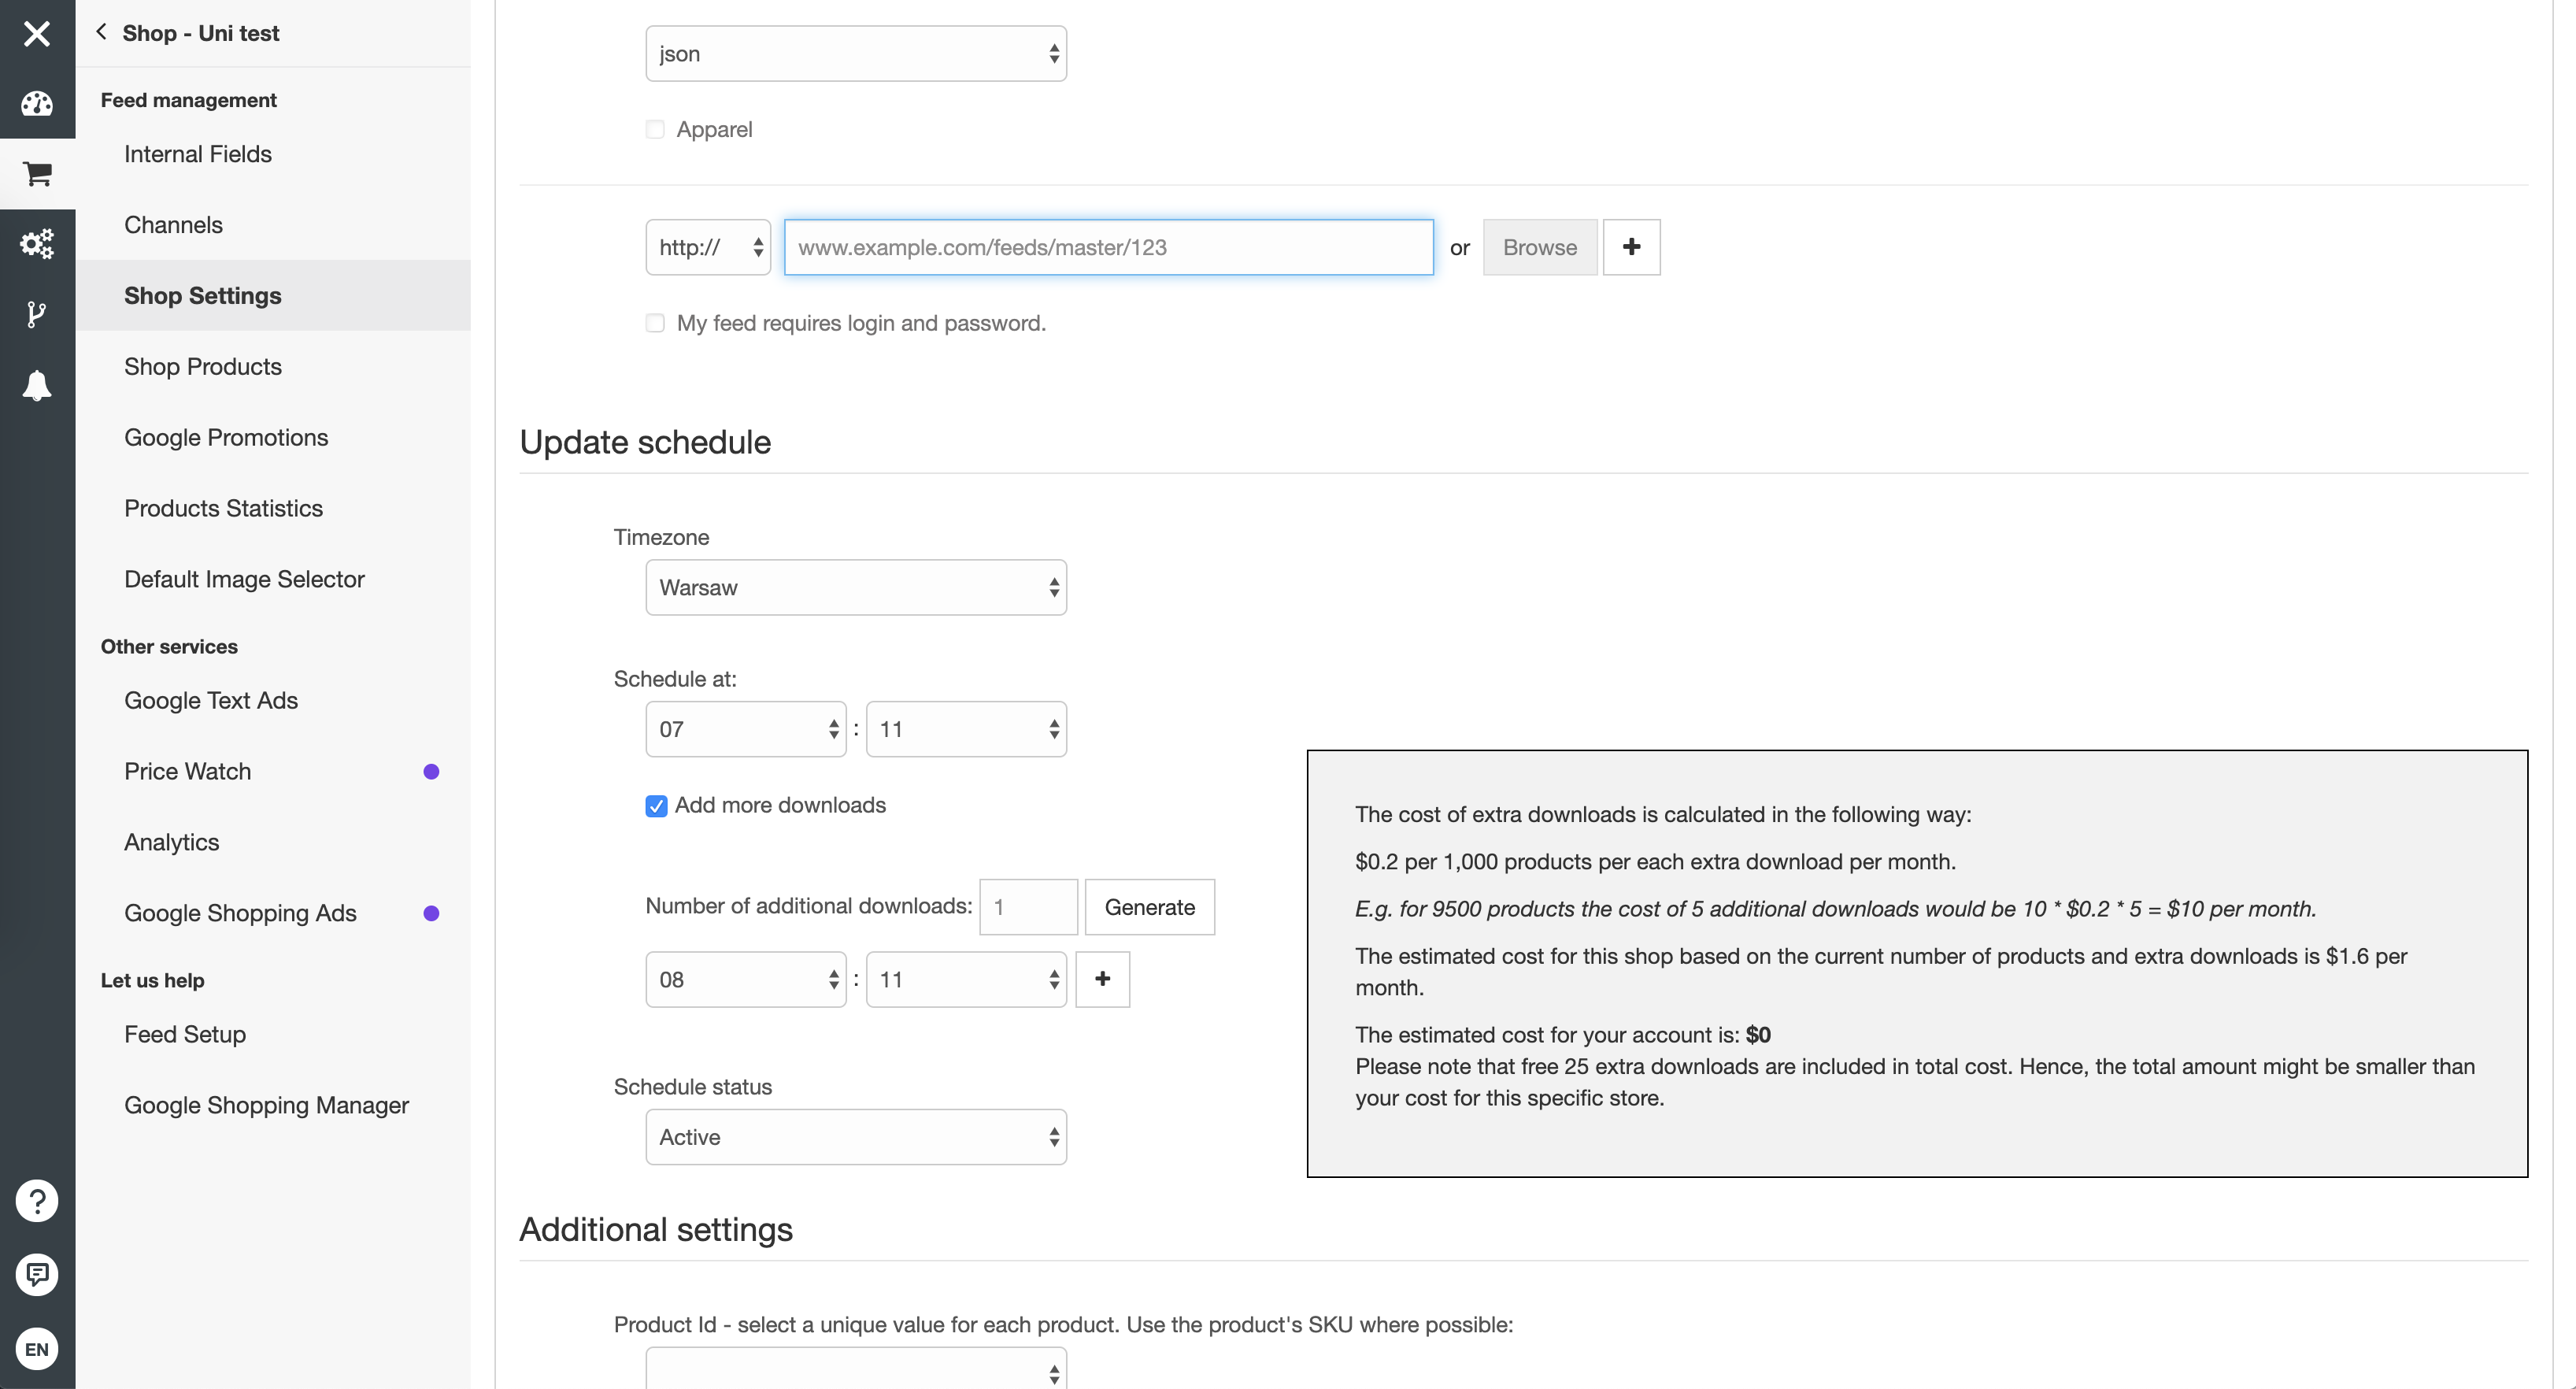Screen dimensions: 2576x1389
Task: Enable the Apparel checkbox
Action: tap(655, 128)
